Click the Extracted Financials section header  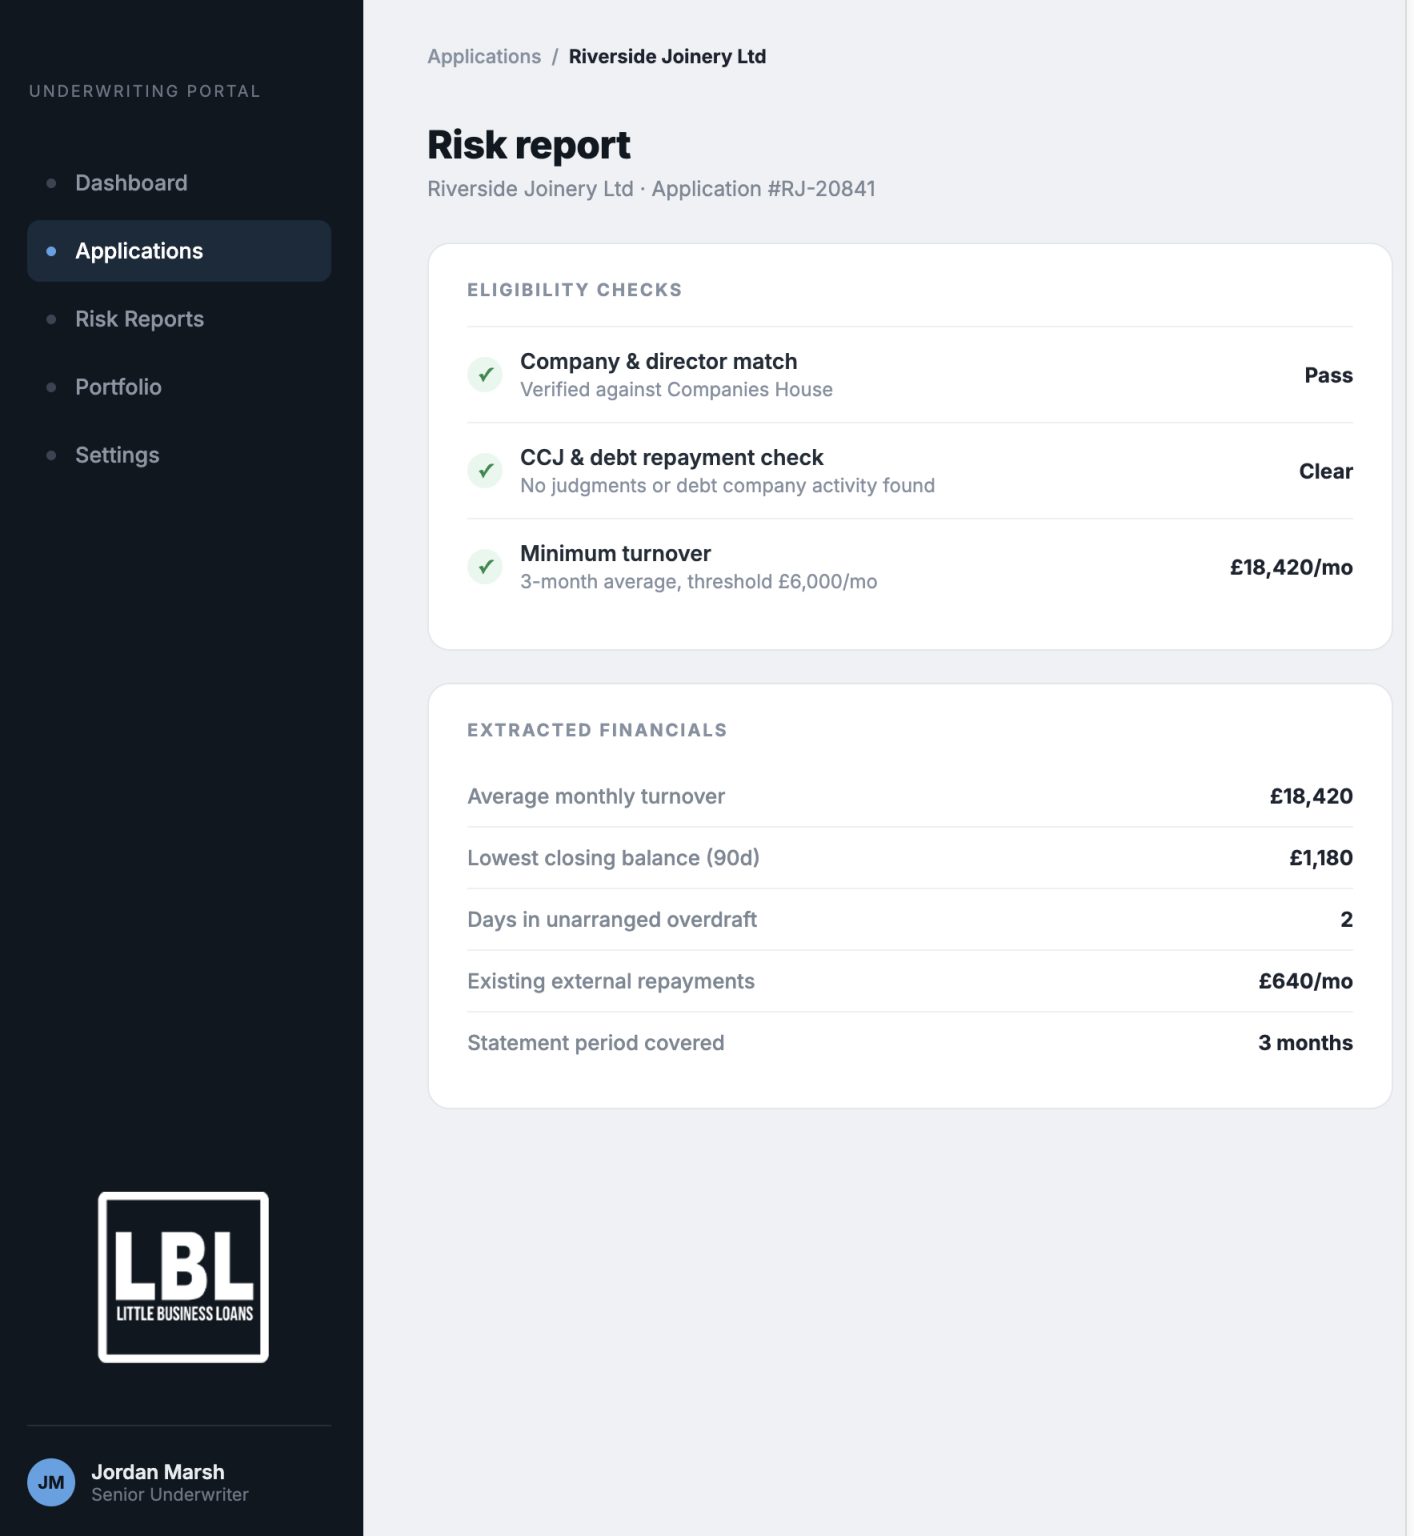click(597, 730)
